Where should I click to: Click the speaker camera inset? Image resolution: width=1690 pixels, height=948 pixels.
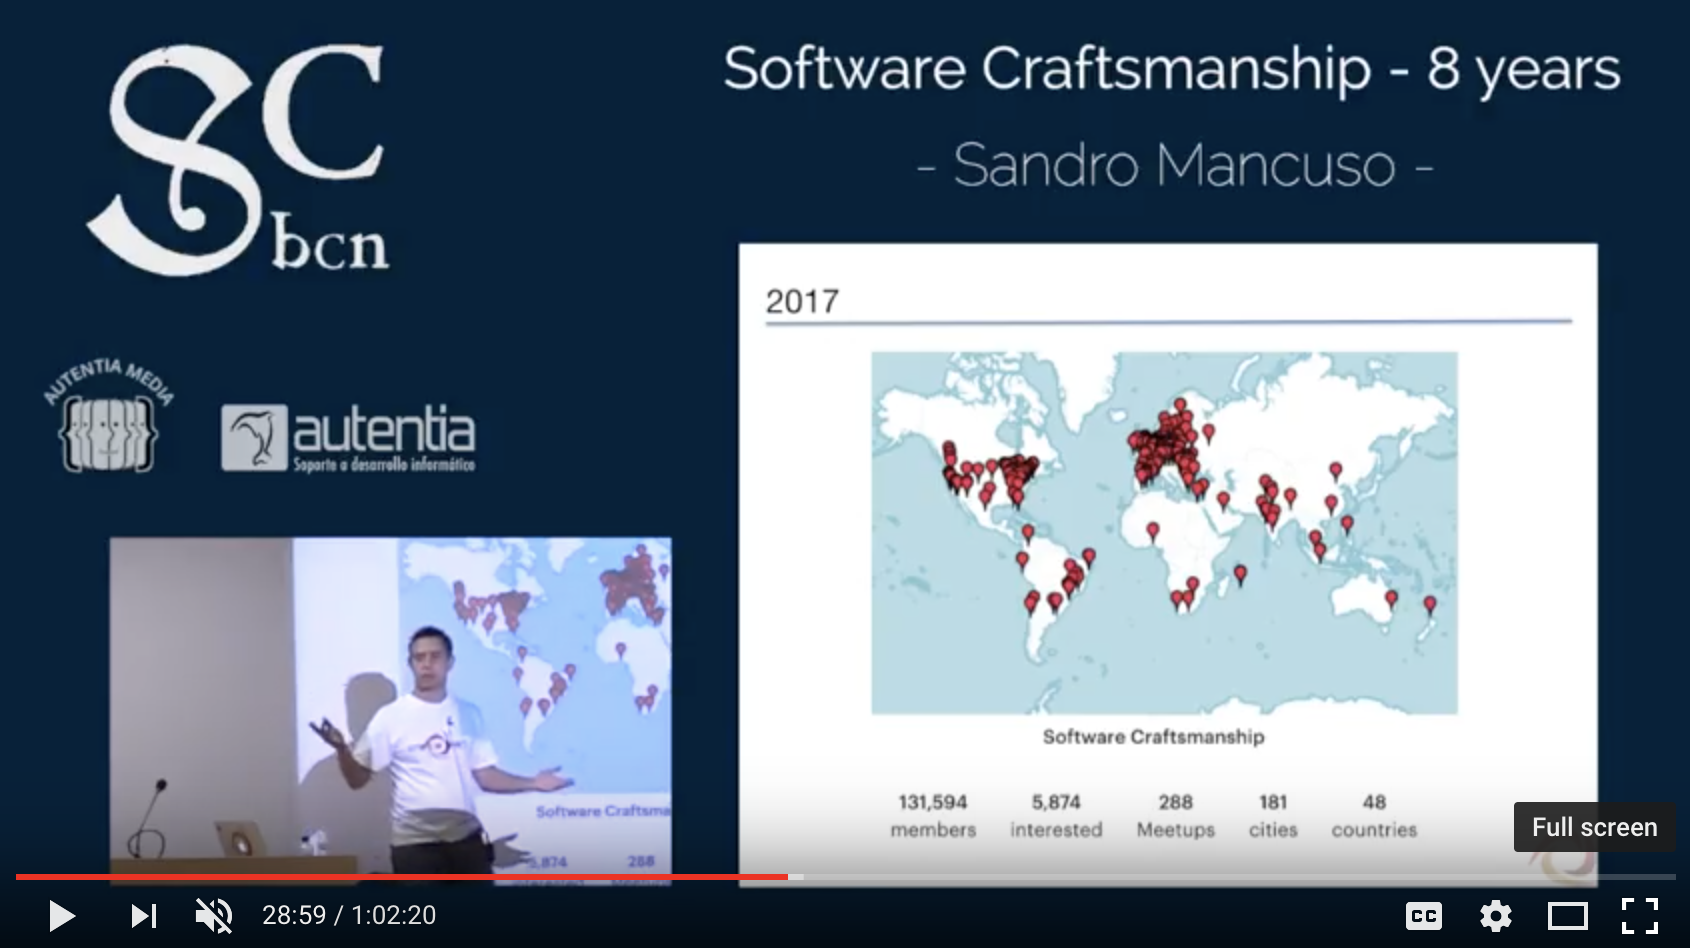(390, 710)
